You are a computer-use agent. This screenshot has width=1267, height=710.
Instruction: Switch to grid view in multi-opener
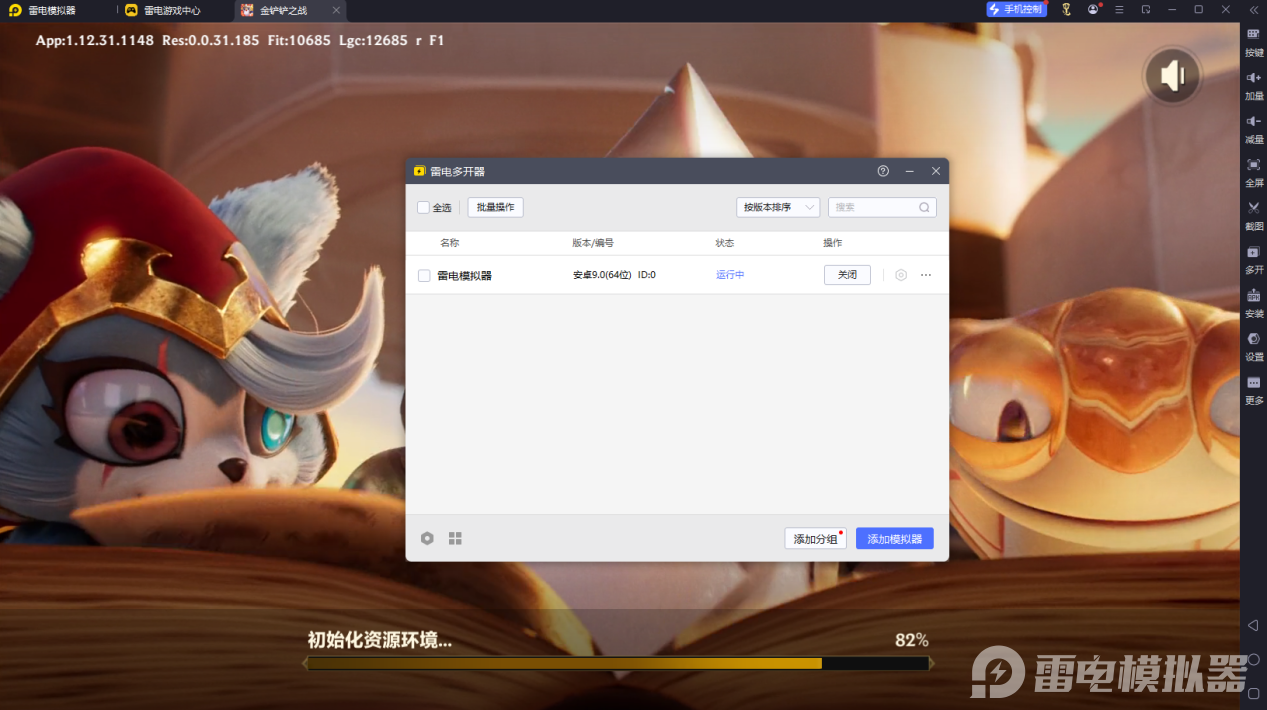pos(455,538)
